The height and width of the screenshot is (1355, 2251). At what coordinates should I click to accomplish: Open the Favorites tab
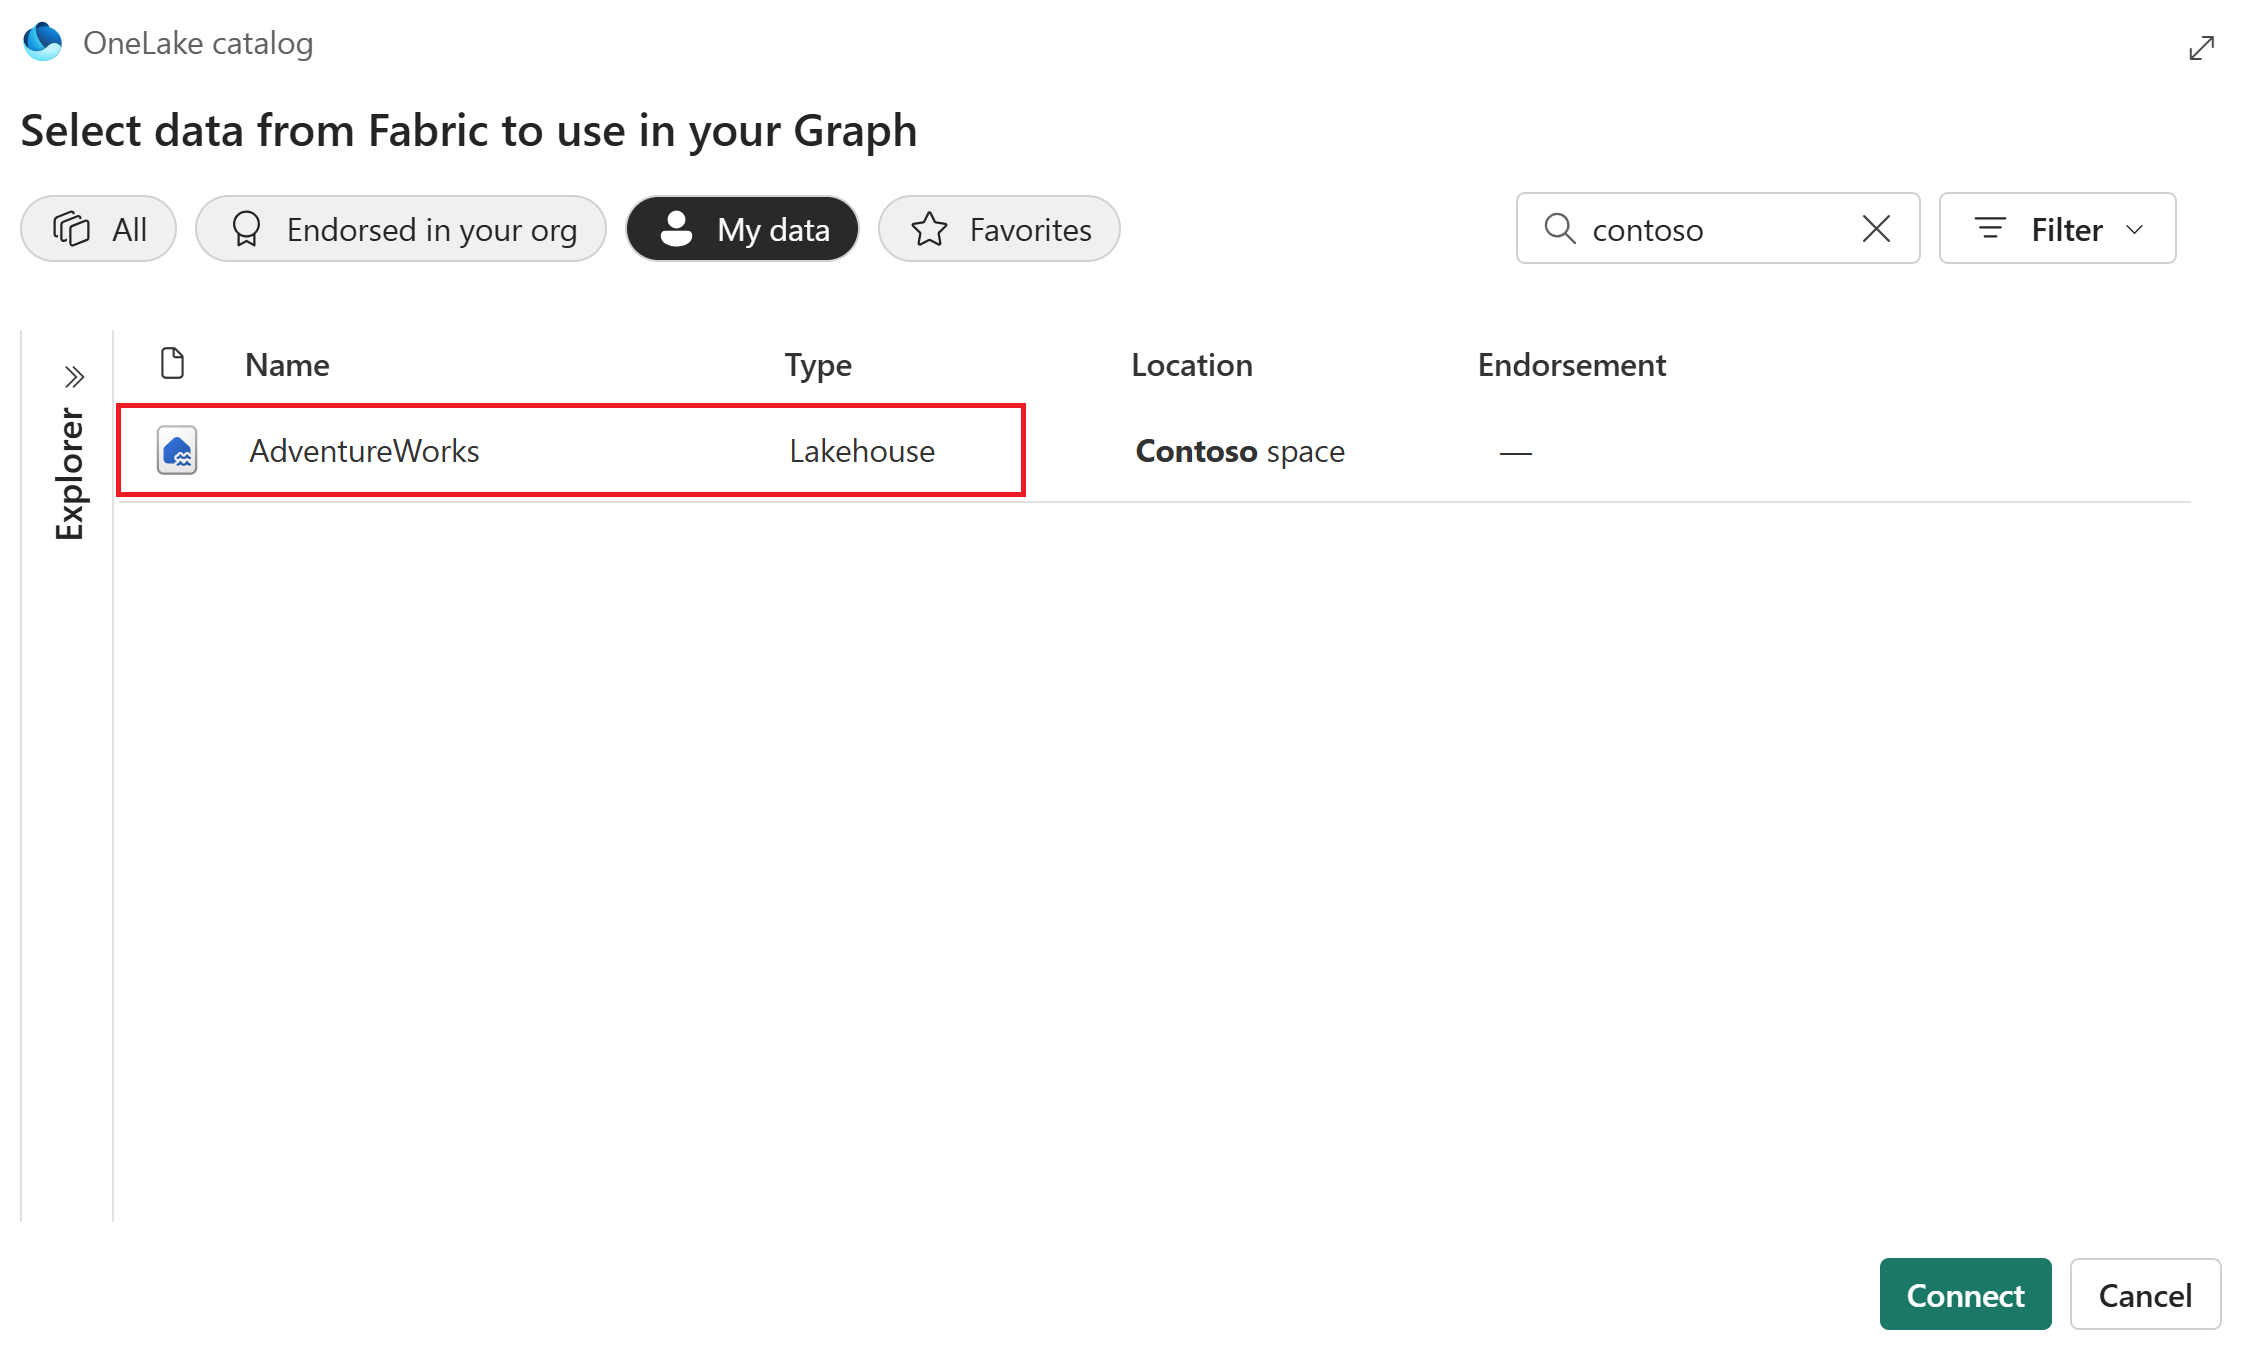(999, 229)
